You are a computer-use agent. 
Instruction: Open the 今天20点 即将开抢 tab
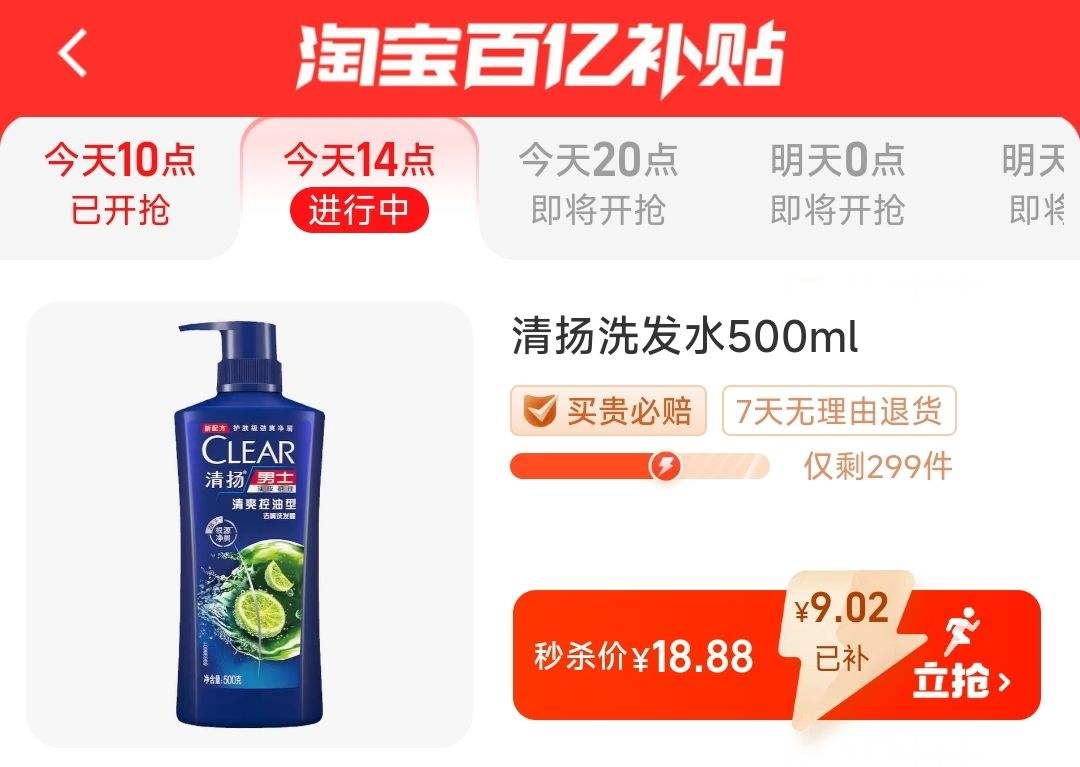click(x=598, y=185)
